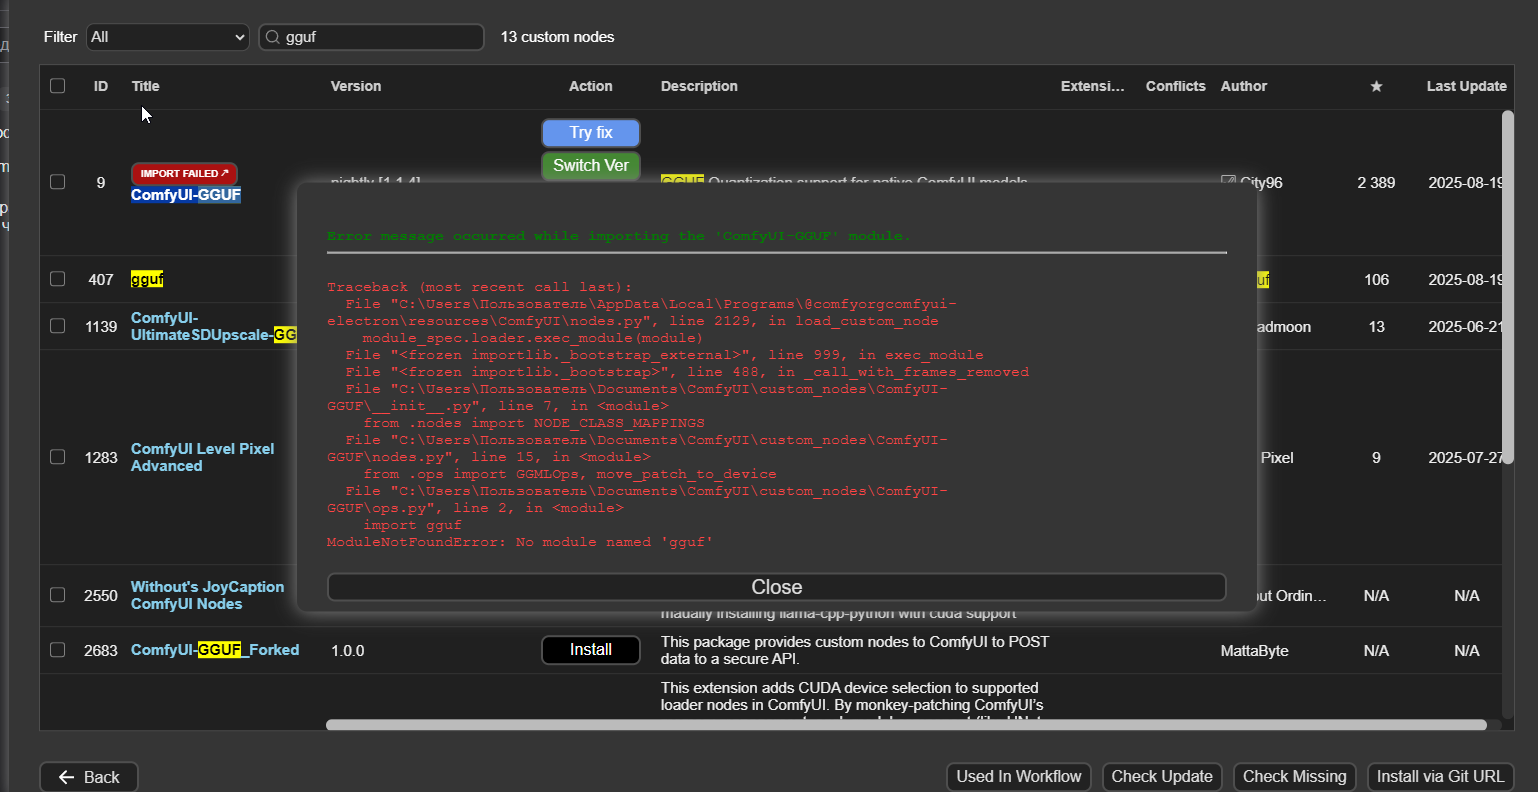Click the Switch Ver button
Viewport: 1538px width, 792px height.
591,166
